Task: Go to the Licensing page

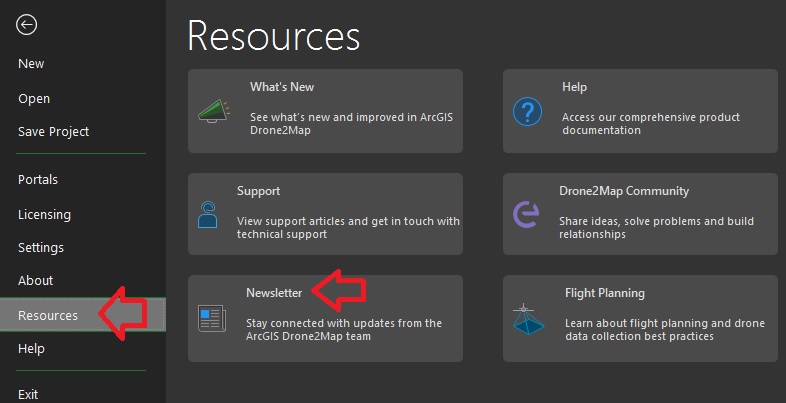Action: tap(45, 215)
